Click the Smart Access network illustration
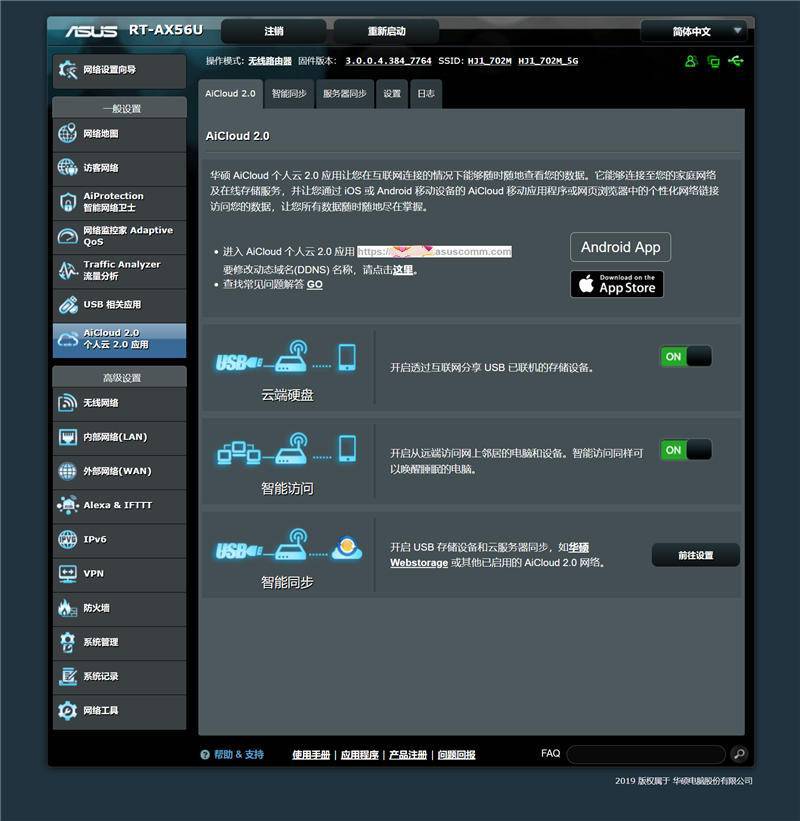This screenshot has height=821, width=800. (286, 449)
